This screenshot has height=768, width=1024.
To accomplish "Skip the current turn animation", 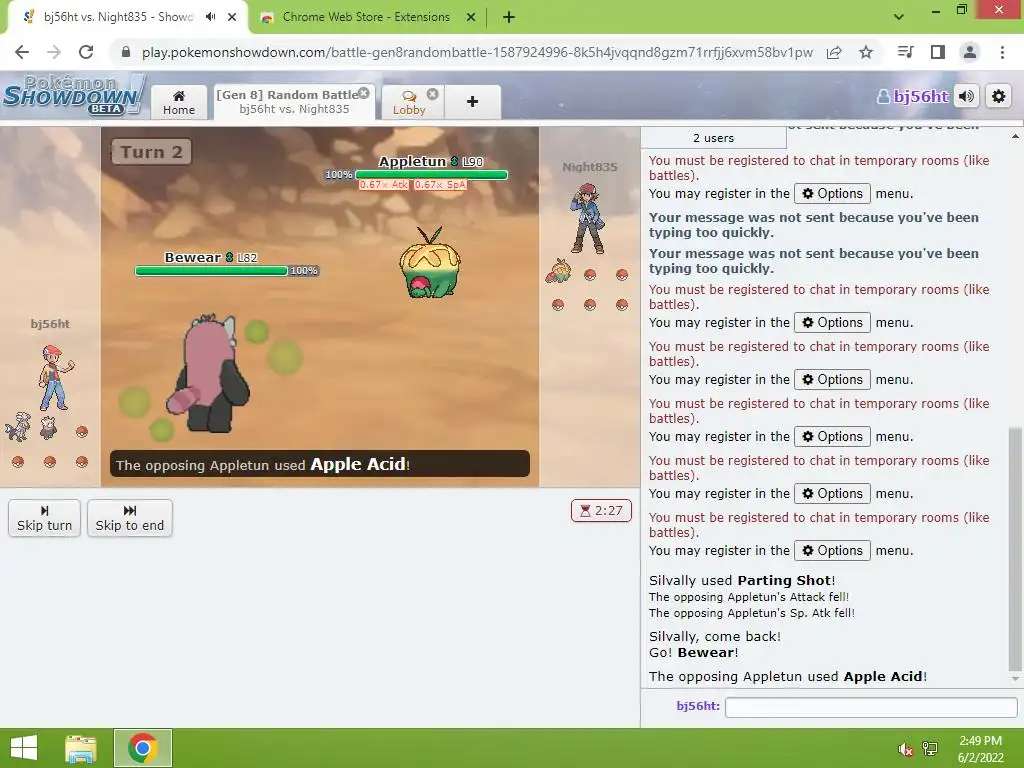I will pyautogui.click(x=44, y=519).
